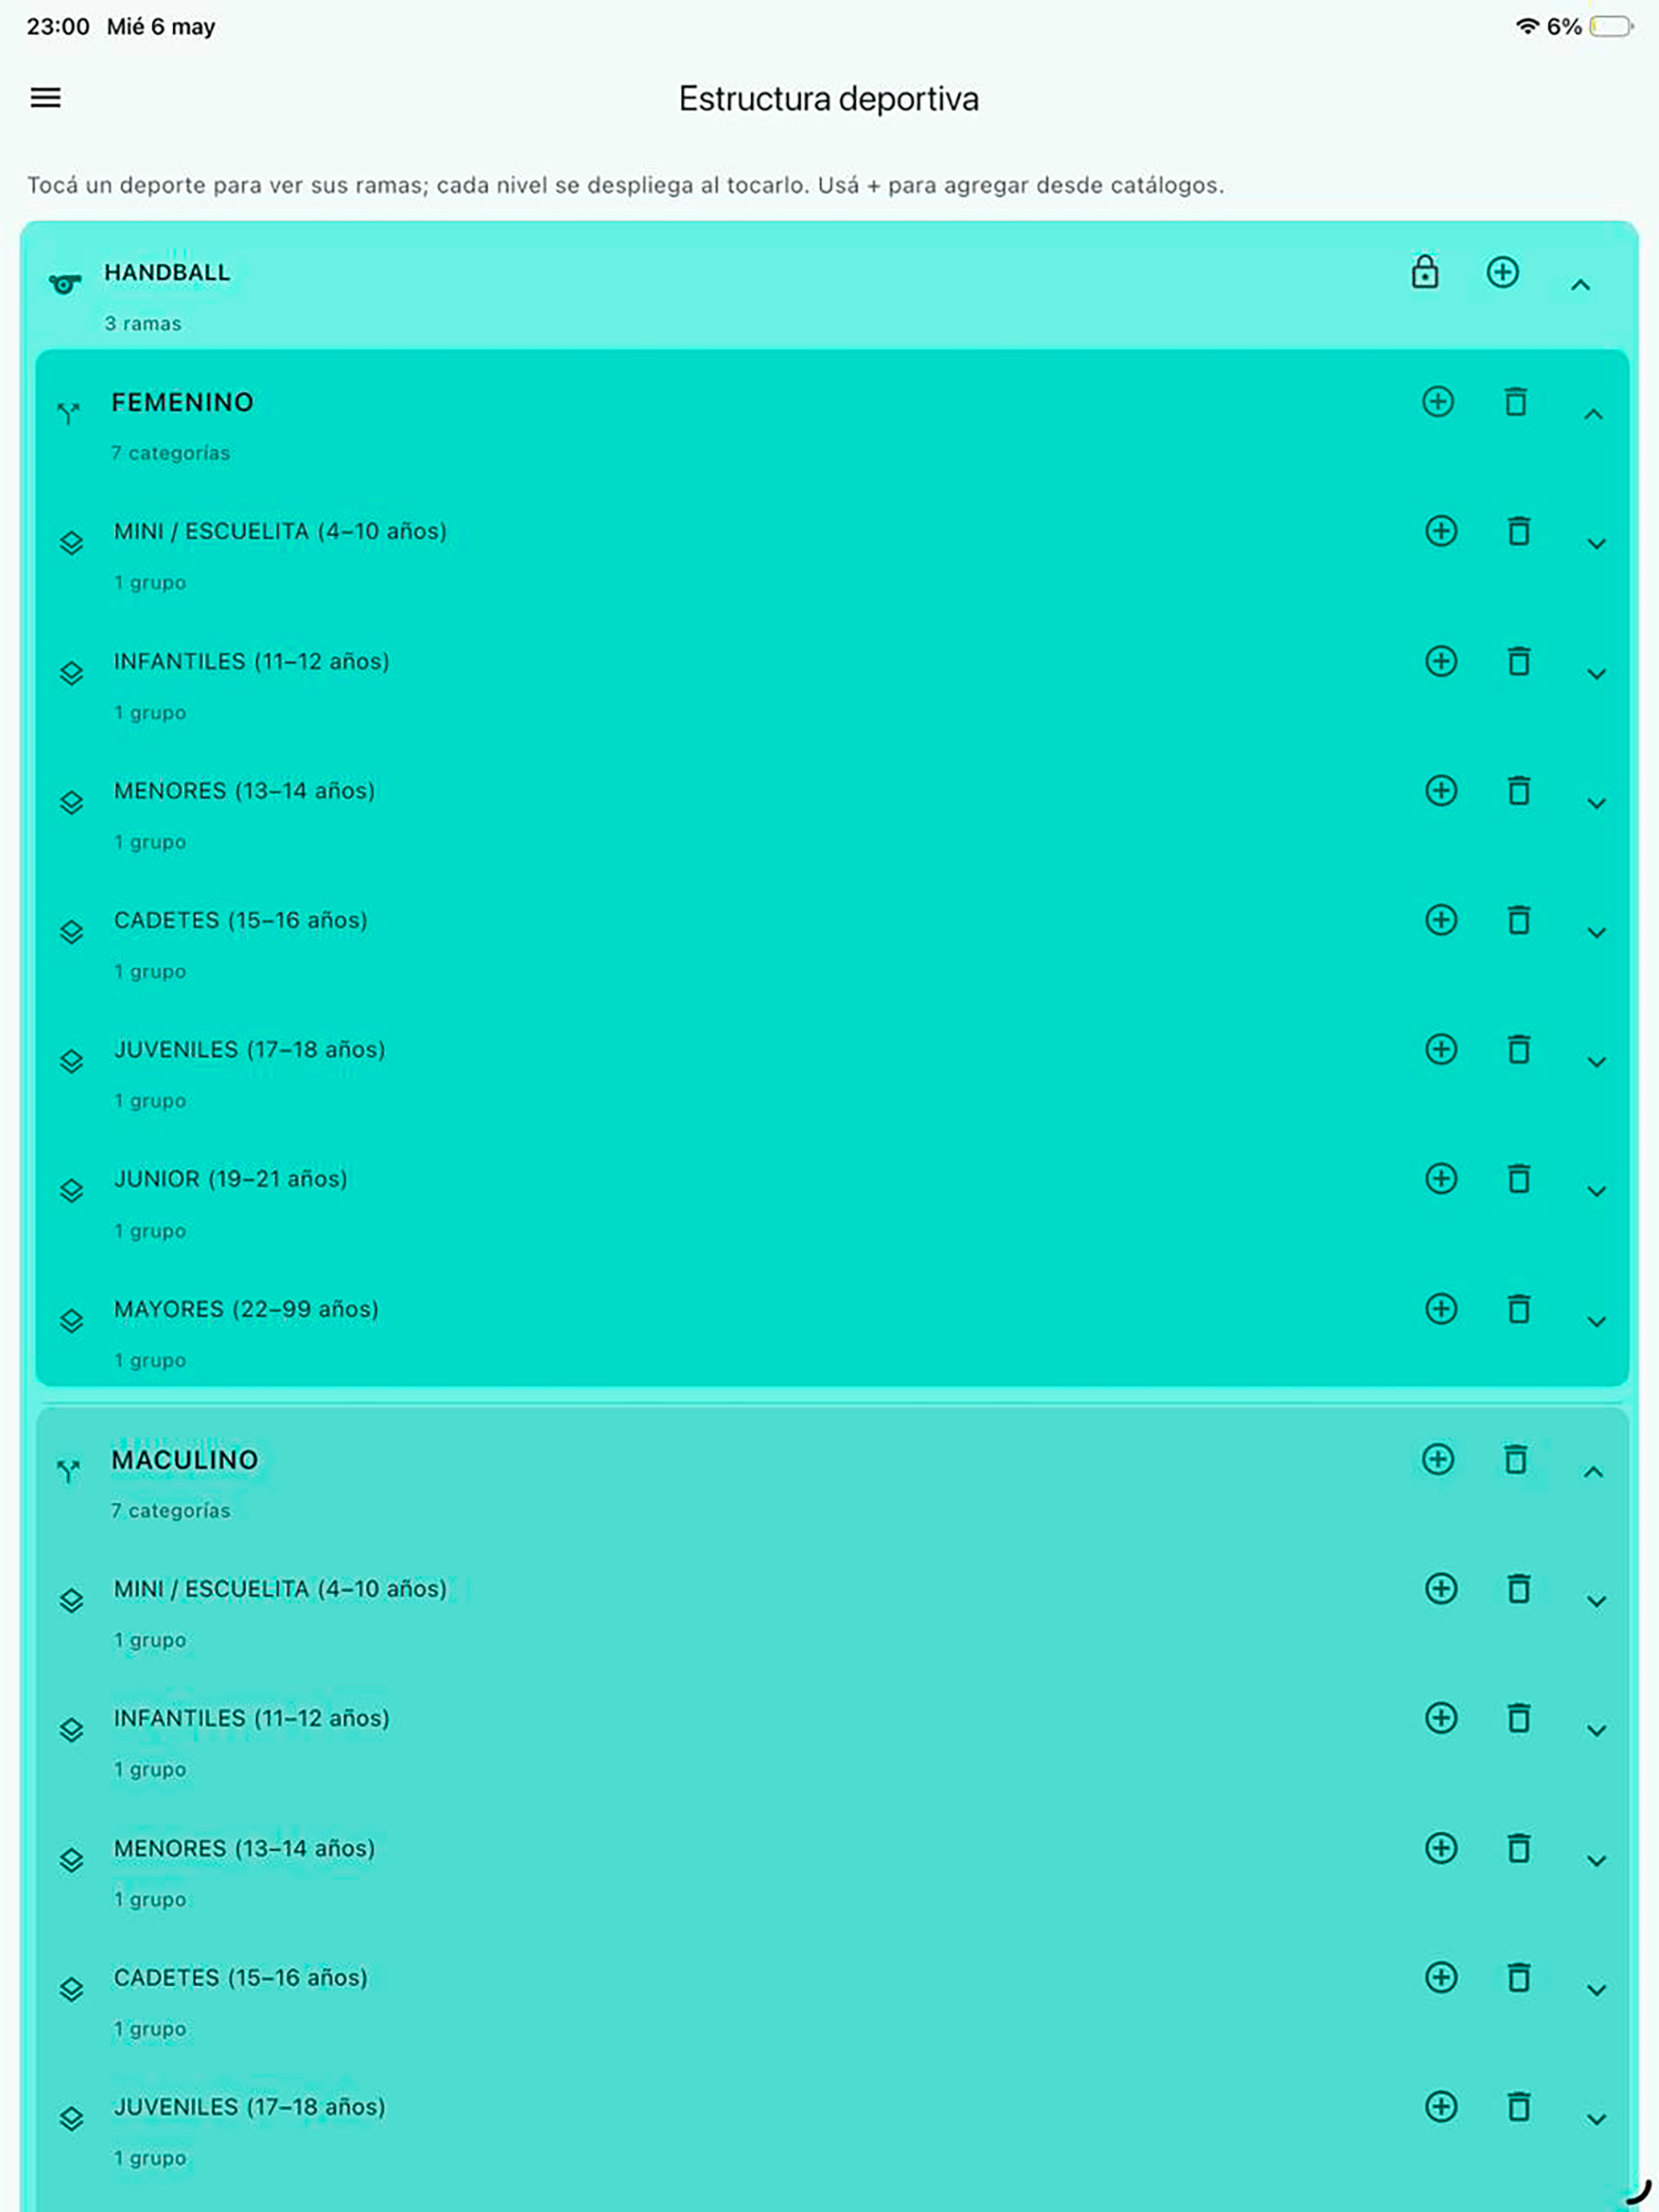Collapse the MACULINO branch

(x=1593, y=1472)
